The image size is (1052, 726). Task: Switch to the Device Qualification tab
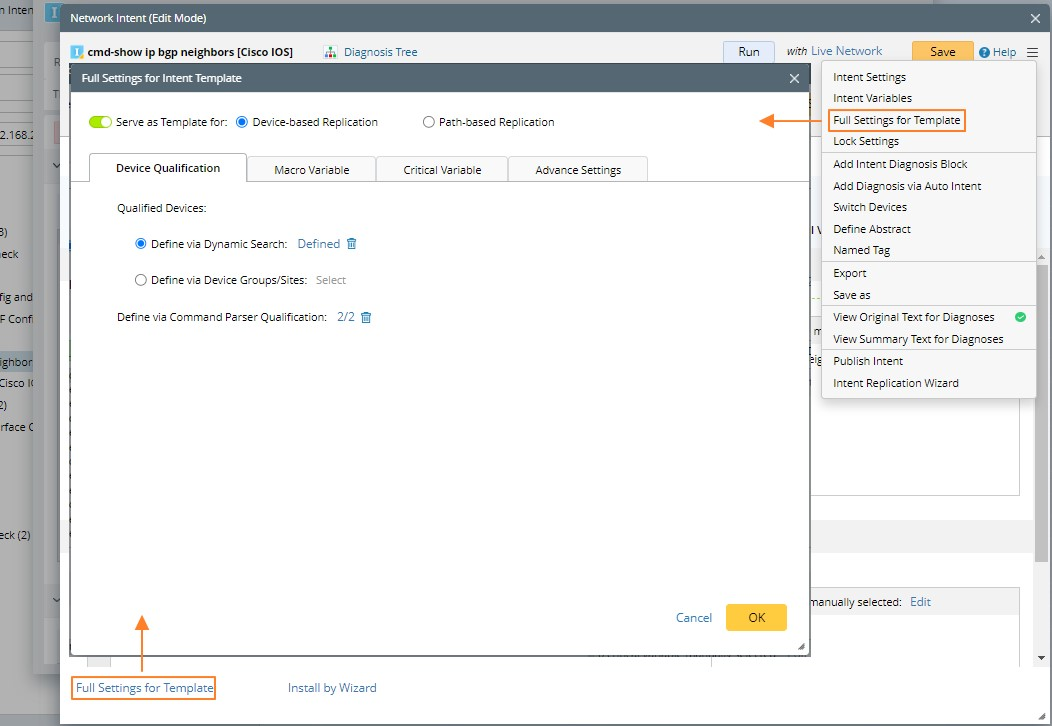[168, 168]
